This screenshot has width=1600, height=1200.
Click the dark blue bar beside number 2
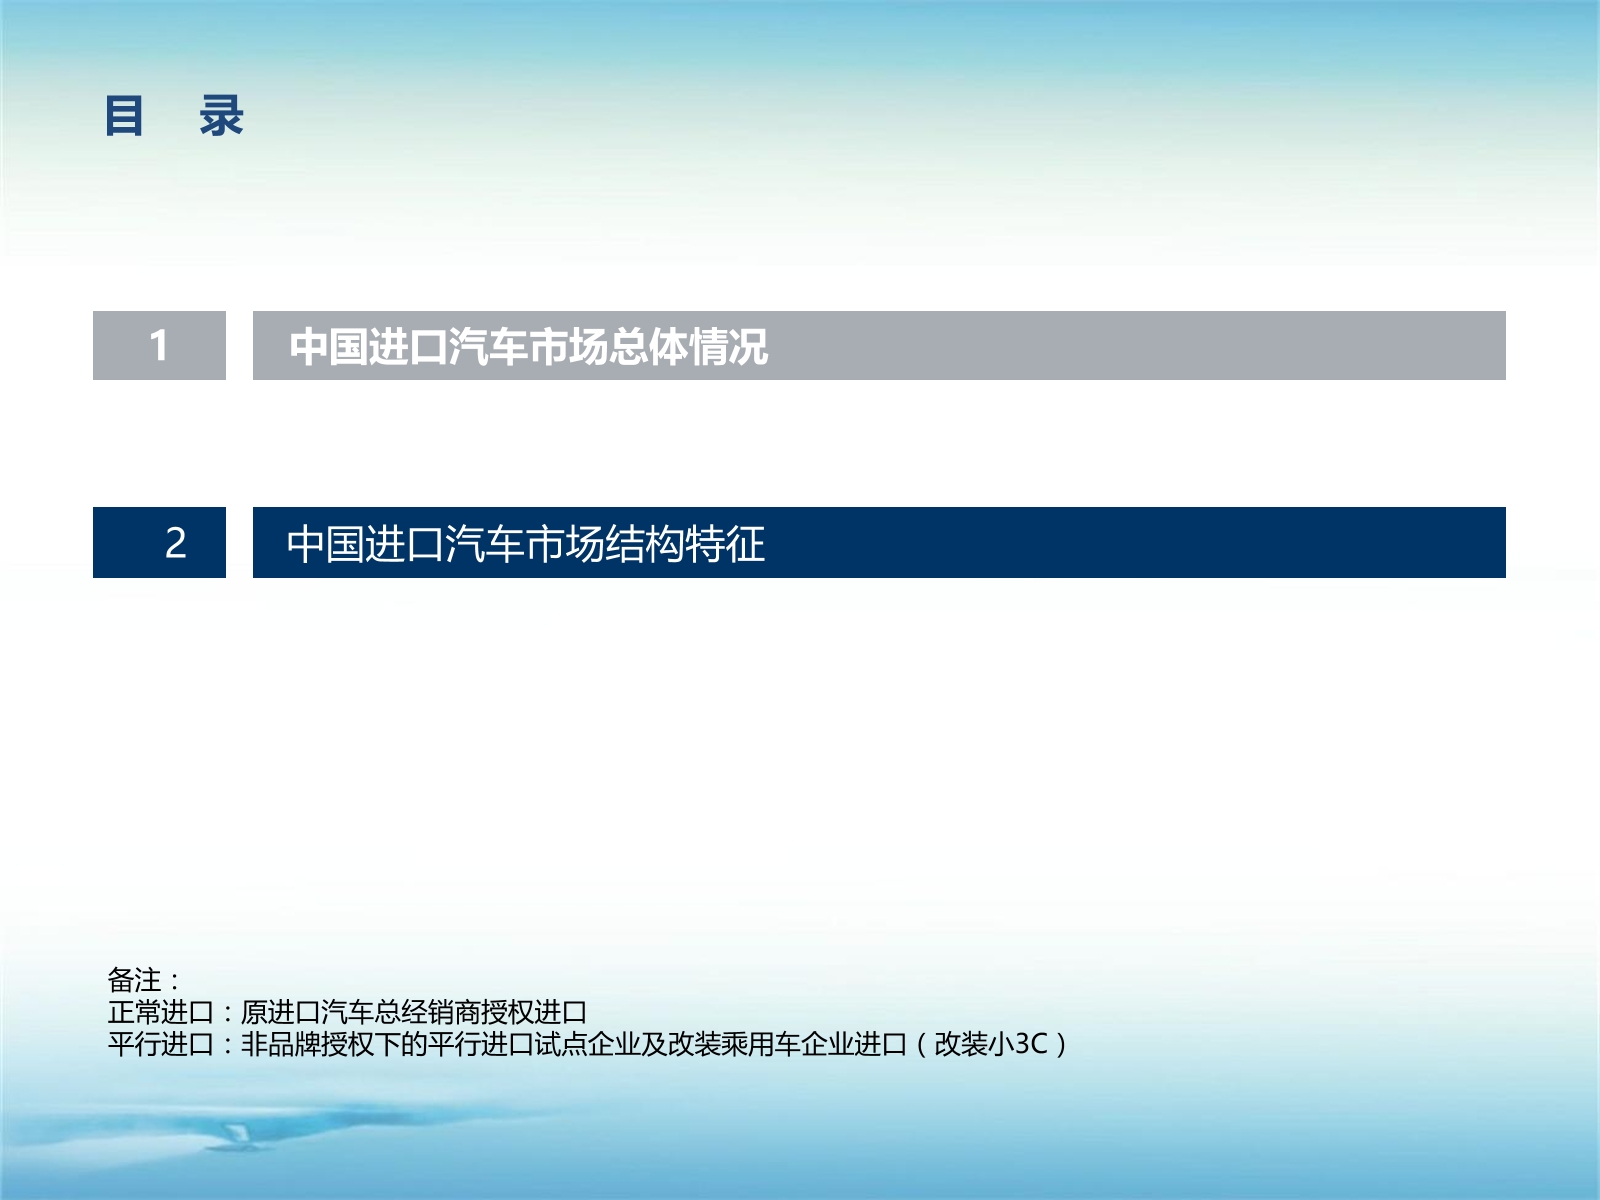pos(880,541)
